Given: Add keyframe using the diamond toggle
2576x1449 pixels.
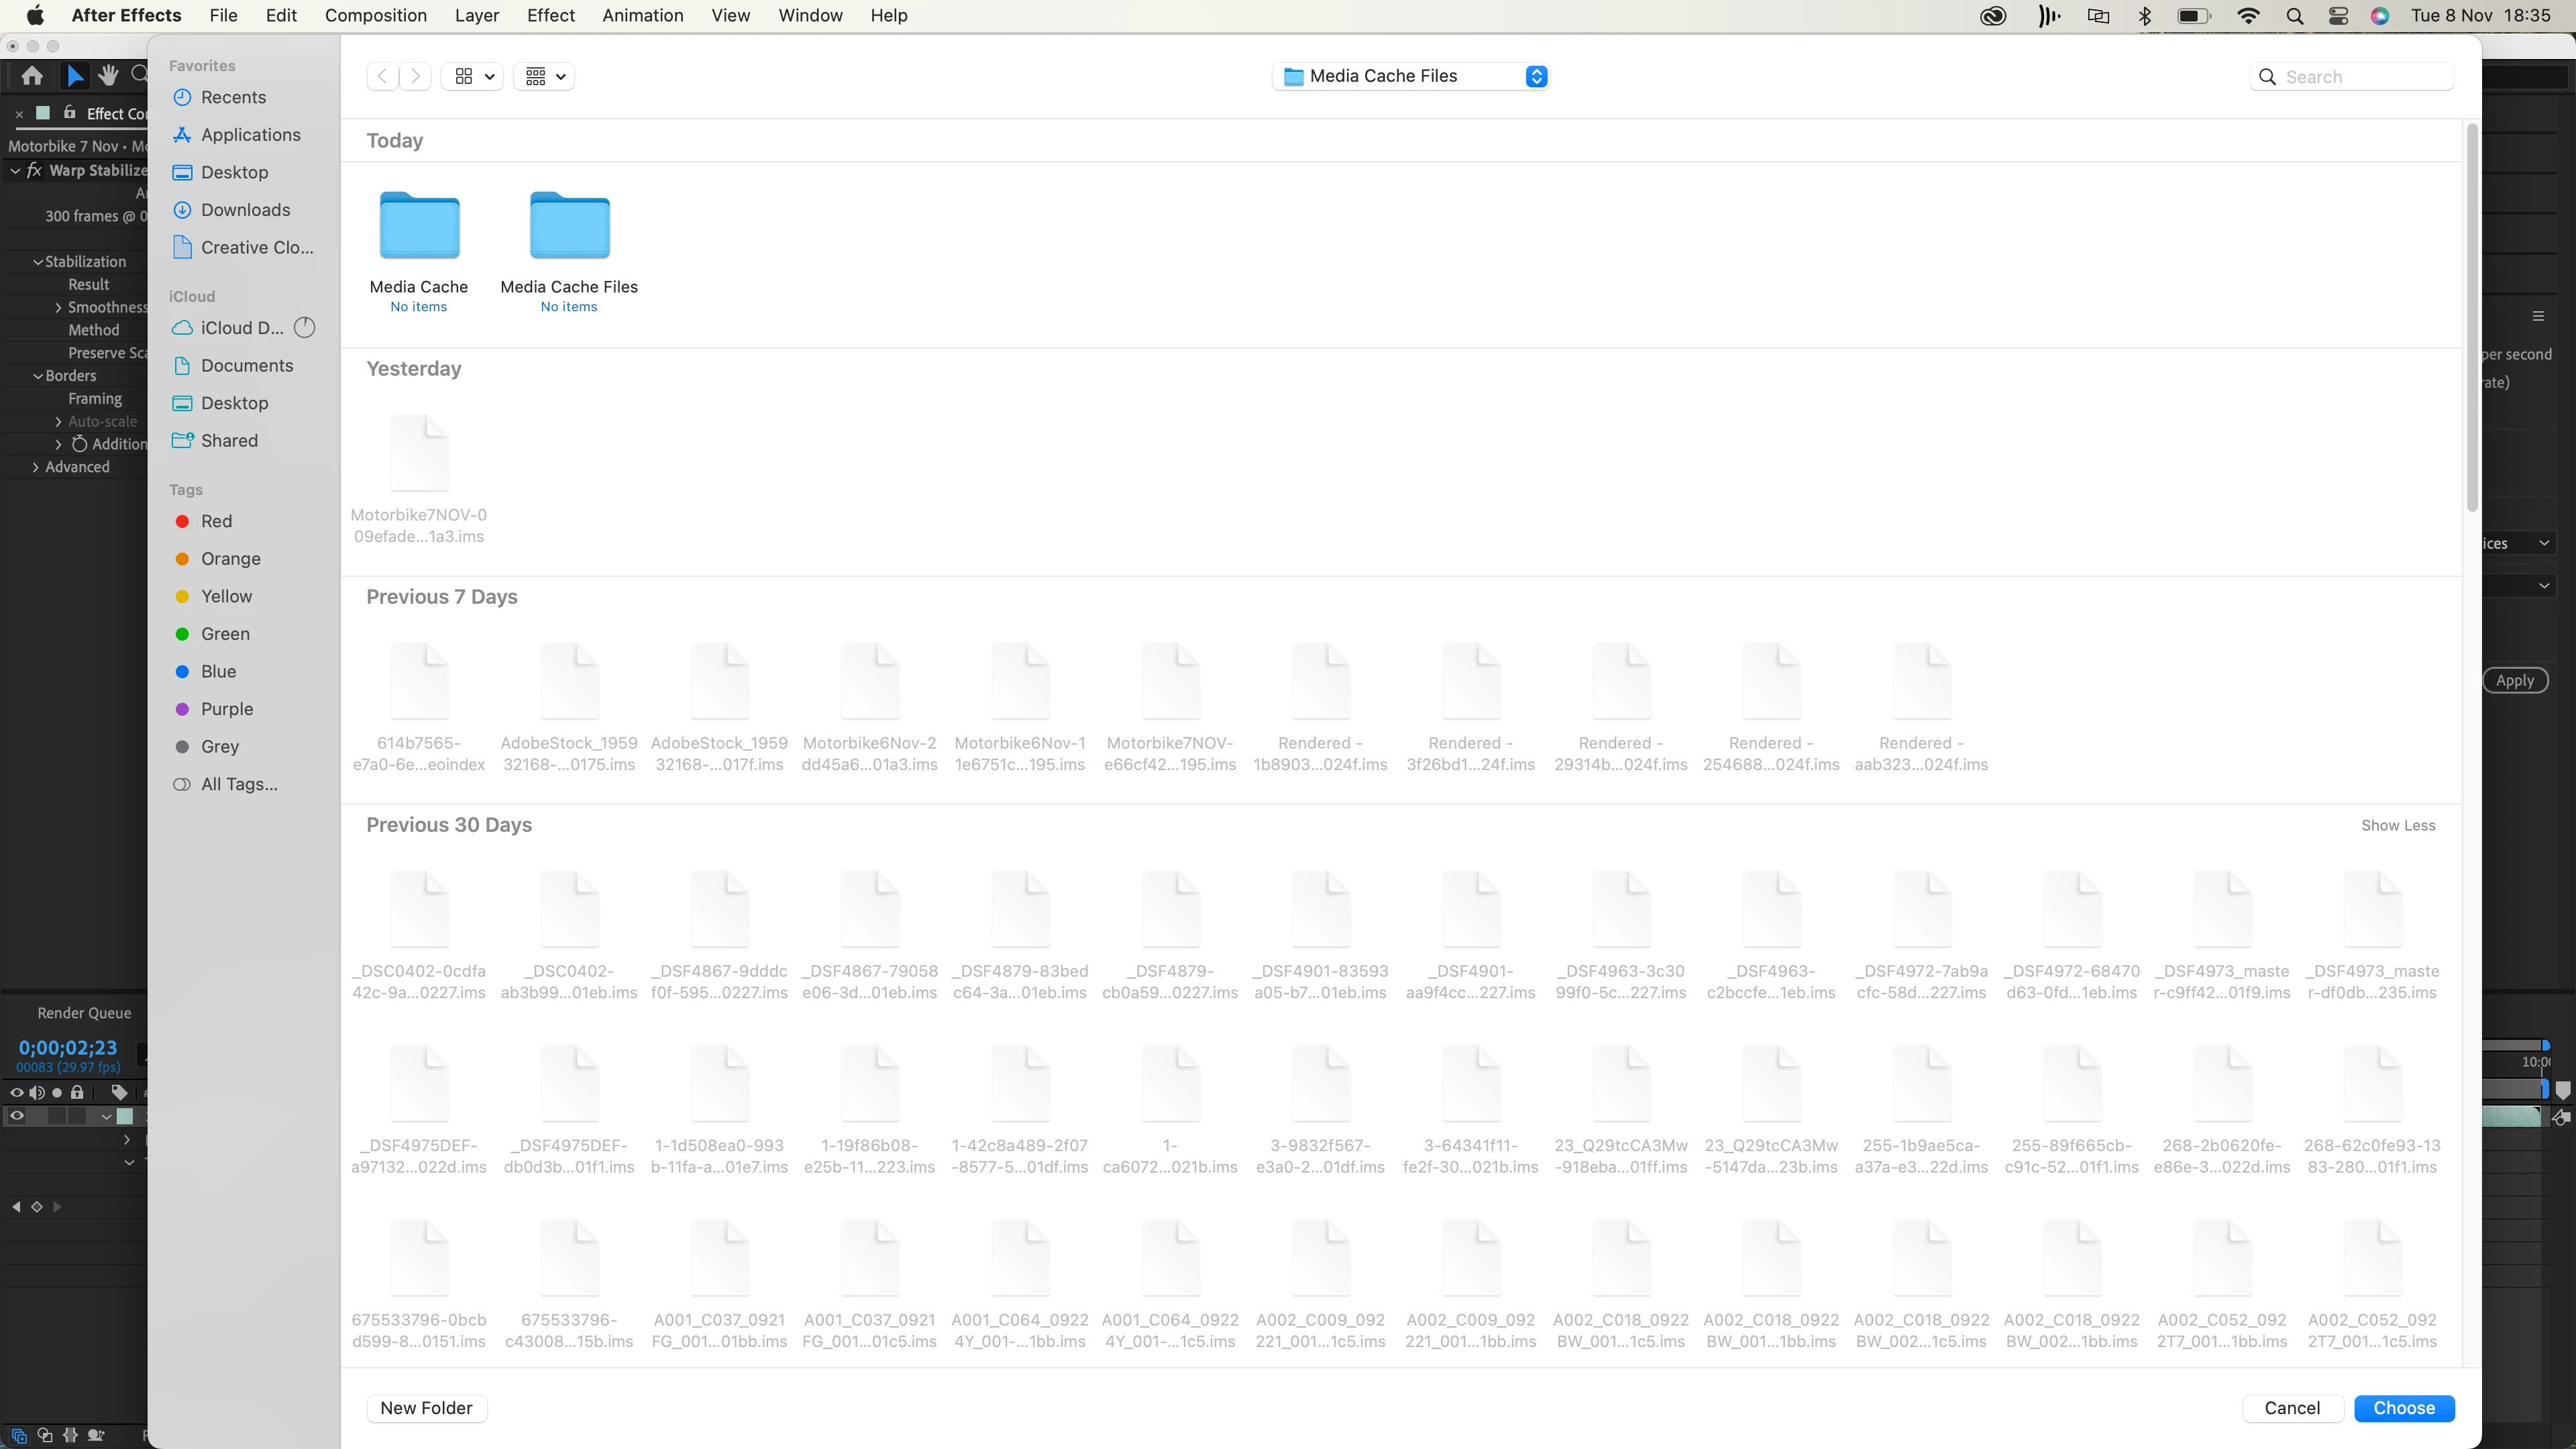Looking at the screenshot, I should (x=37, y=1207).
